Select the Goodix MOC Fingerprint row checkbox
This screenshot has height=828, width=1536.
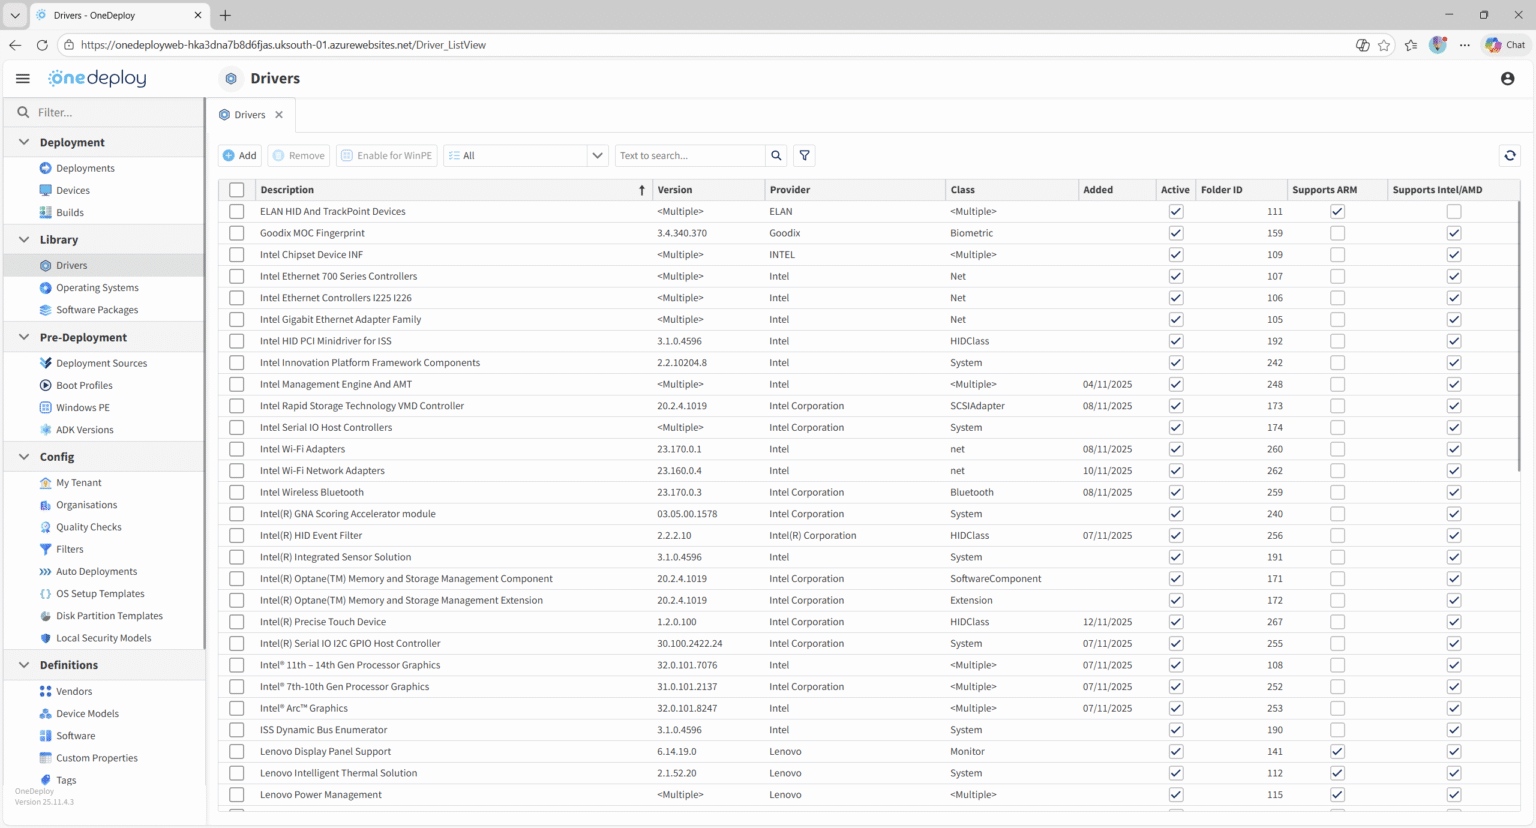(x=237, y=233)
